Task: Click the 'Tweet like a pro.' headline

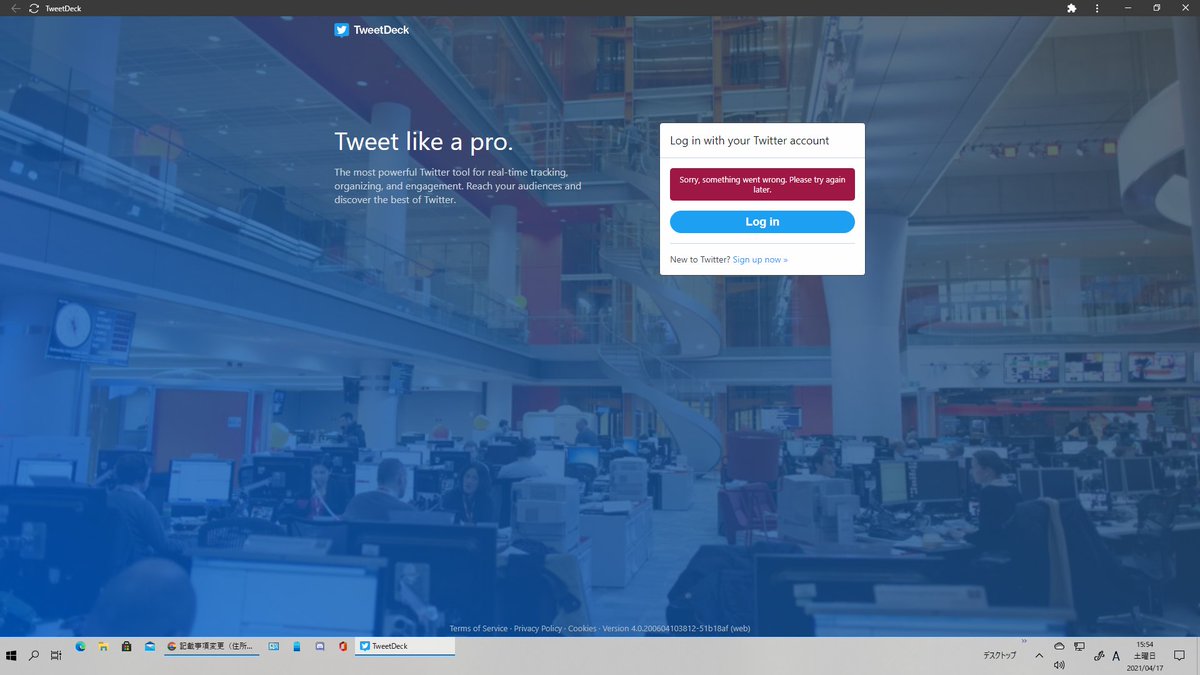Action: pyautogui.click(x=423, y=142)
